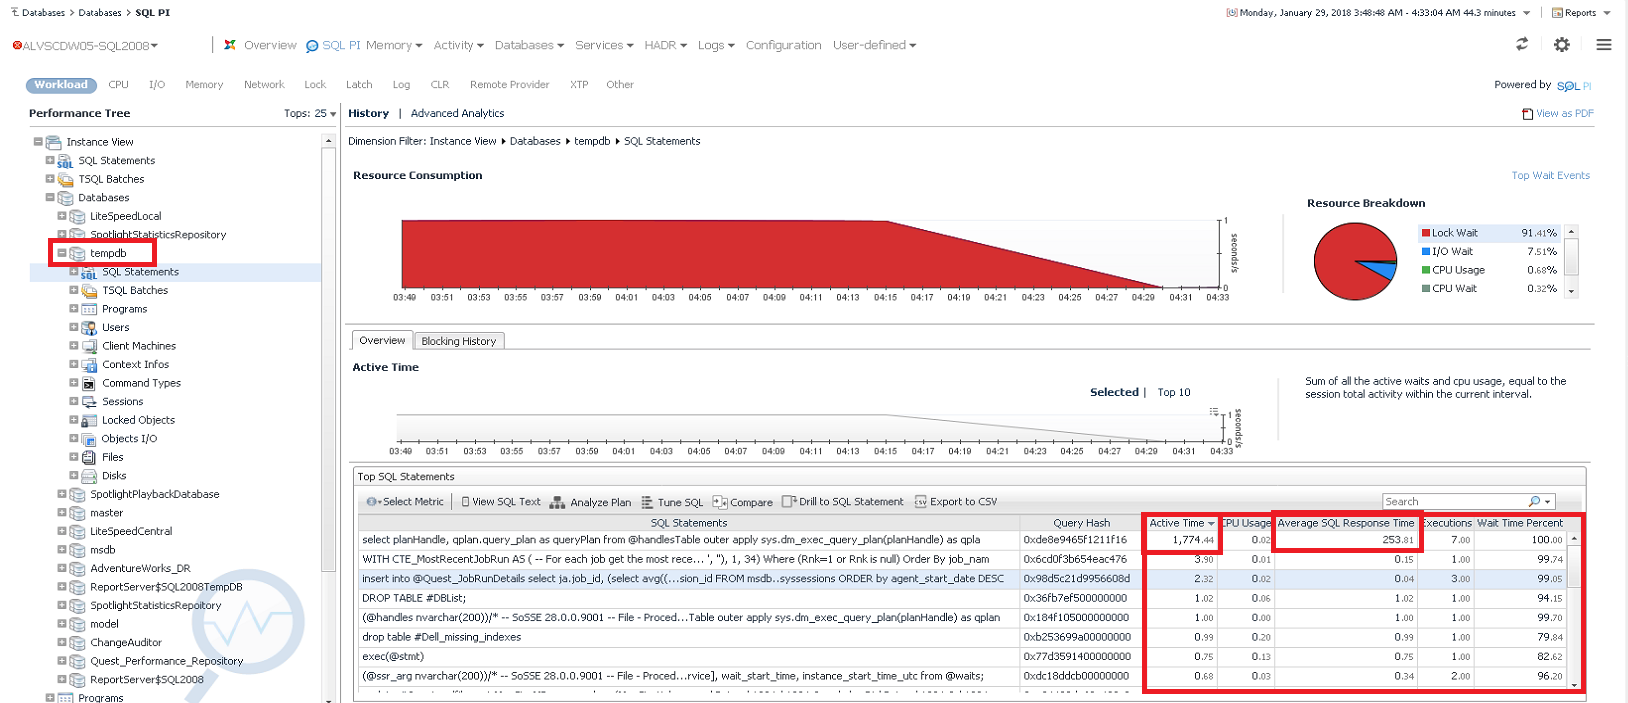Open the Activity menu
This screenshot has width=1628, height=703.
[x=458, y=45]
